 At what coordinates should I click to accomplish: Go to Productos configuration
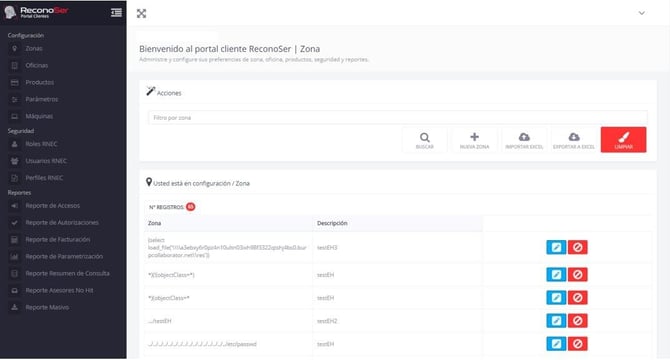pyautogui.click(x=39, y=82)
